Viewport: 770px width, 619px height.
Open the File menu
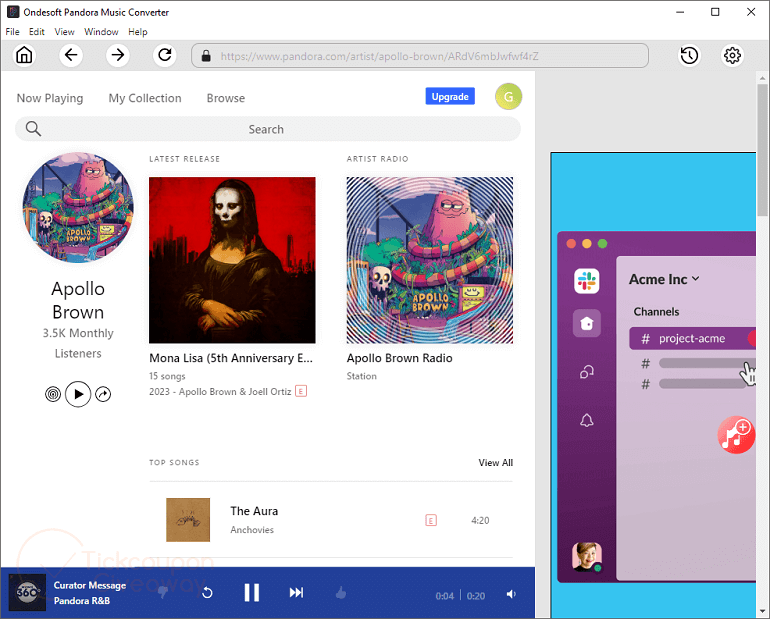(x=12, y=32)
